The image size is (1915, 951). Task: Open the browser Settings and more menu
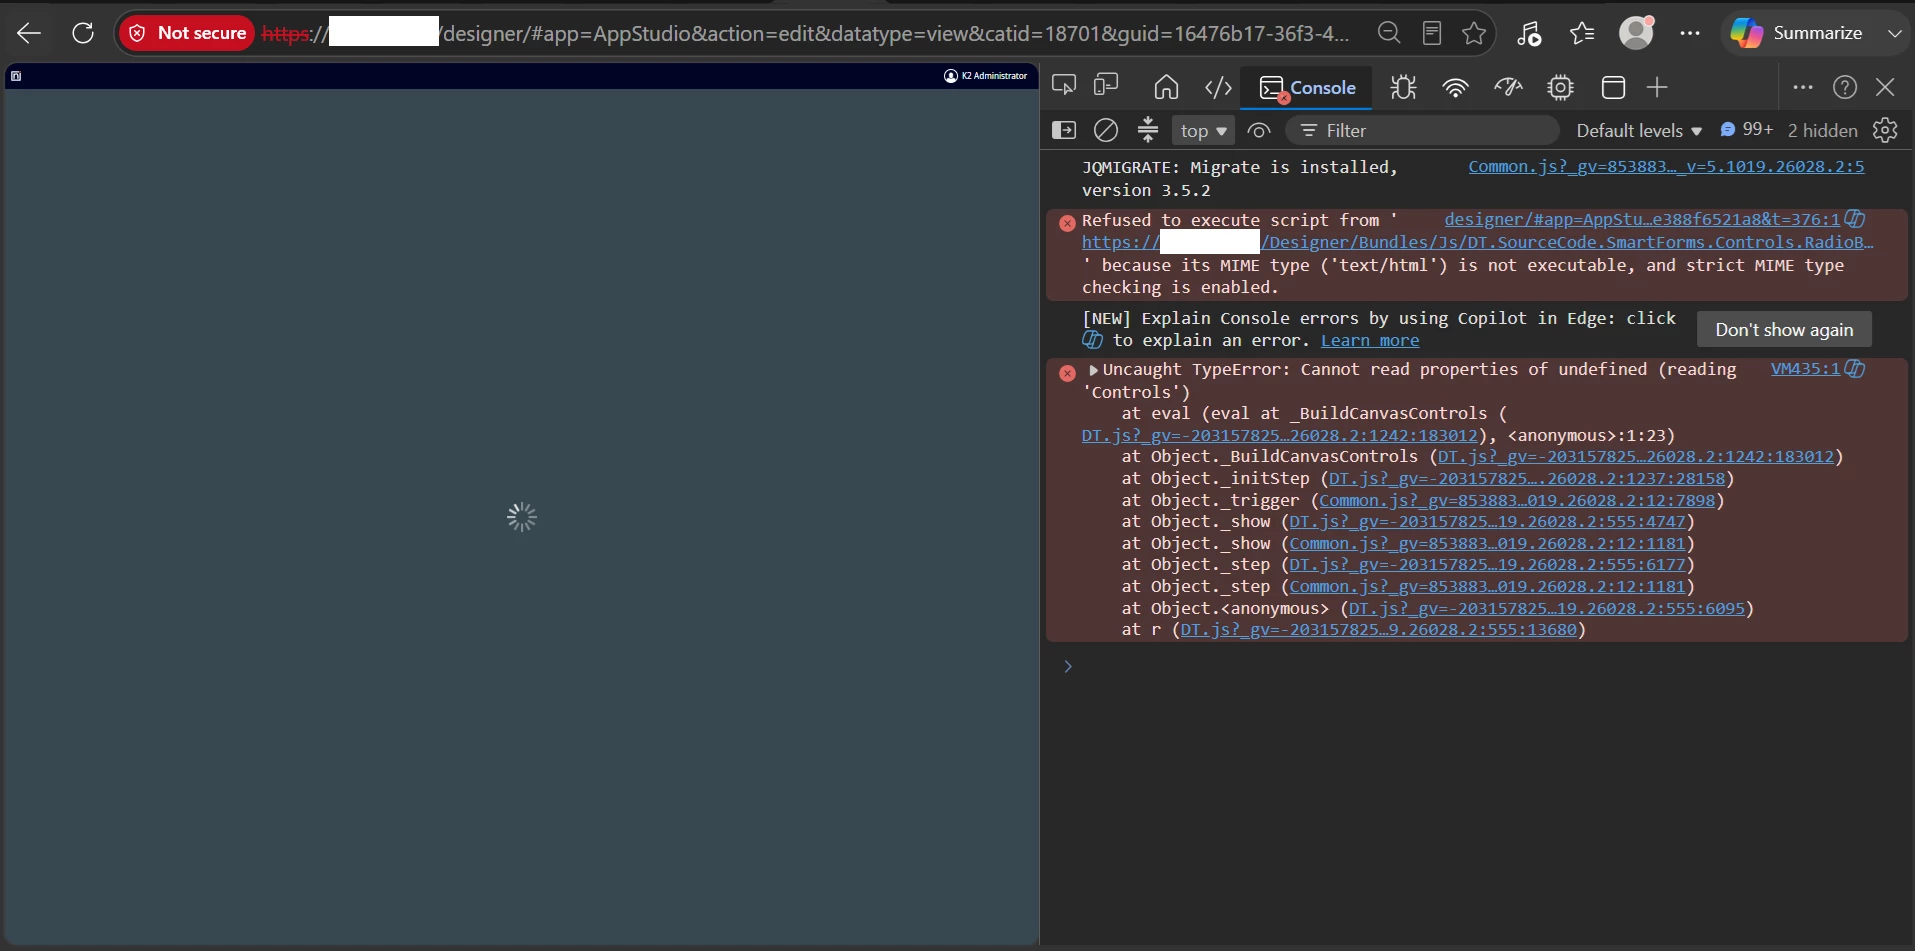tap(1690, 33)
